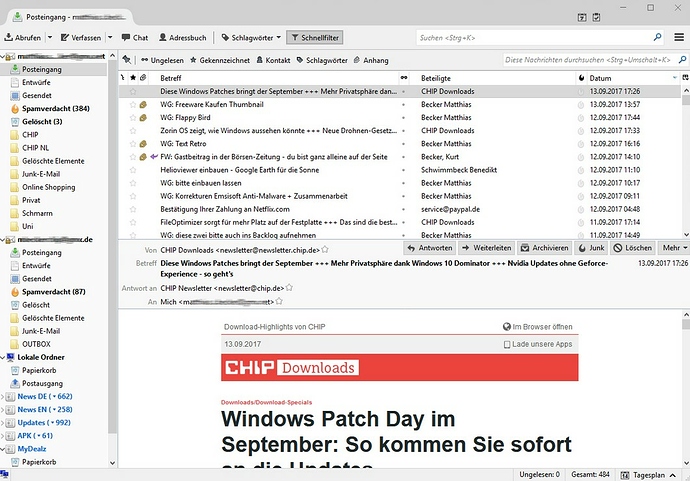690x481 pixels.
Task: Click the thread column header icon
Action: pos(123,78)
